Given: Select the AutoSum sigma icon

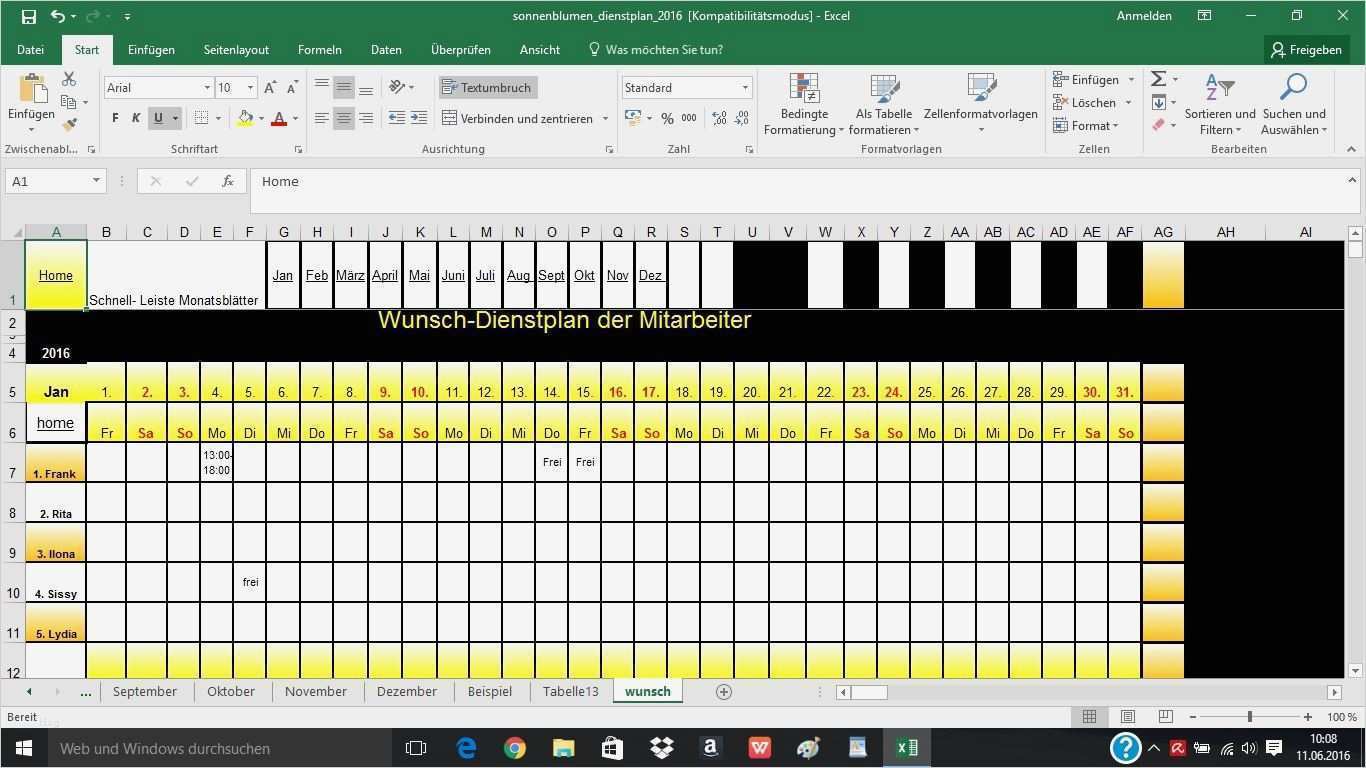Looking at the screenshot, I should pyautogui.click(x=1157, y=79).
